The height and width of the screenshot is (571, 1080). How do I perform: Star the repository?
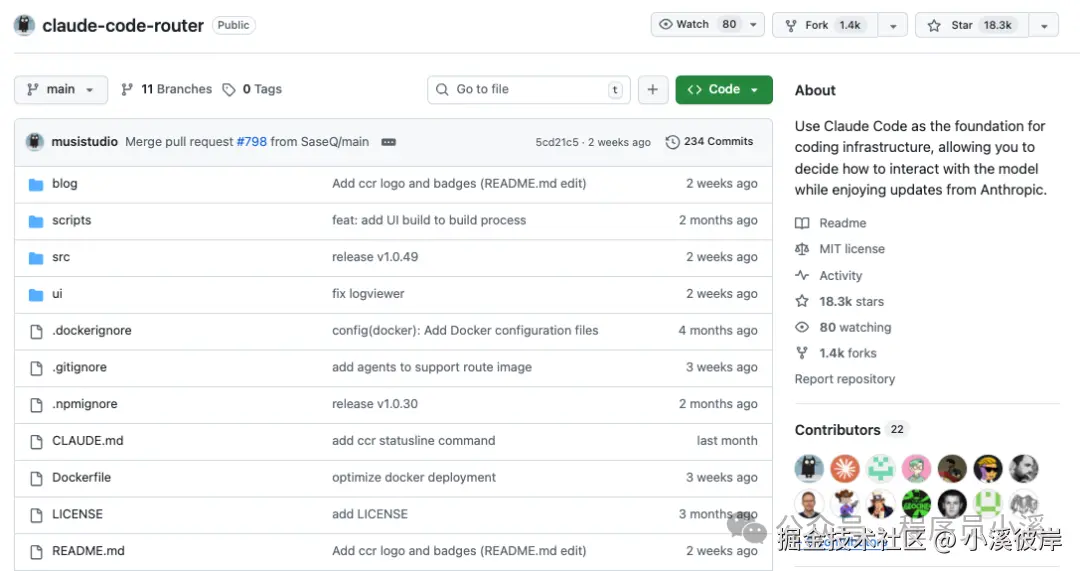(x=972, y=25)
